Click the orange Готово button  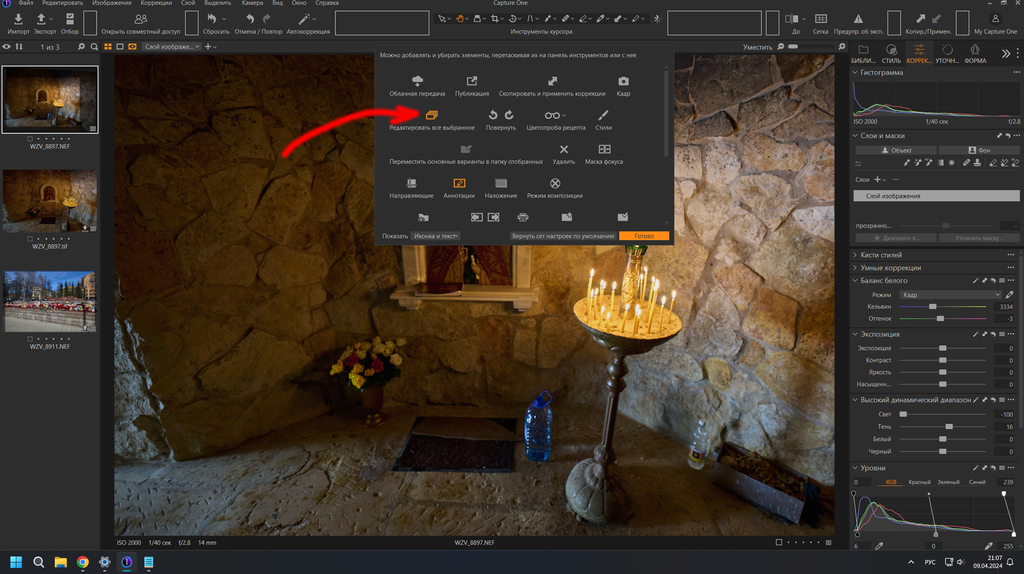pos(644,236)
